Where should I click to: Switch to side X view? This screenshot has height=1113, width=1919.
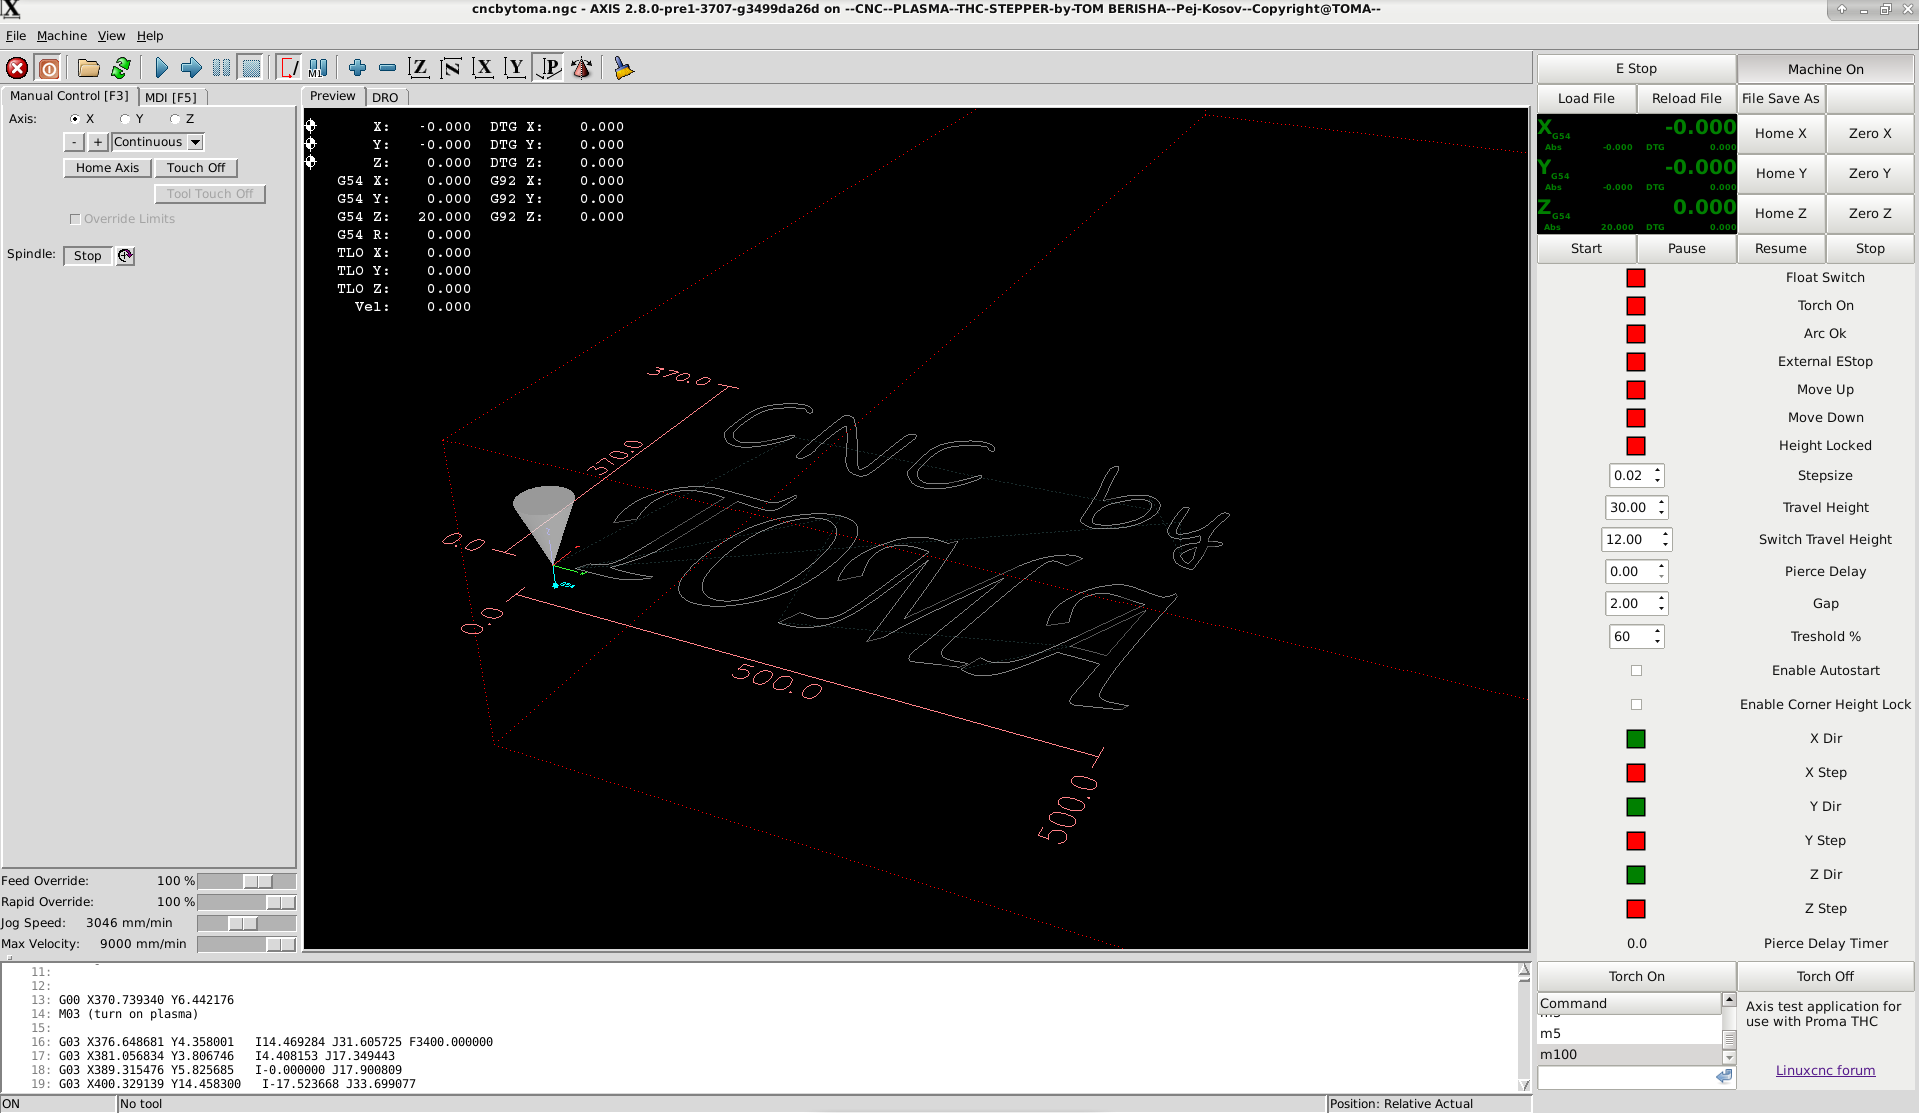483,68
